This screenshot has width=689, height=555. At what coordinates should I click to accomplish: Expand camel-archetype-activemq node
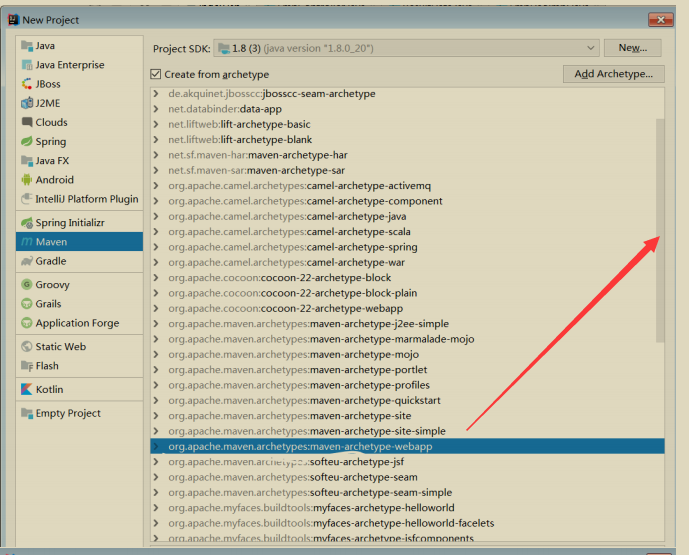[156, 185]
